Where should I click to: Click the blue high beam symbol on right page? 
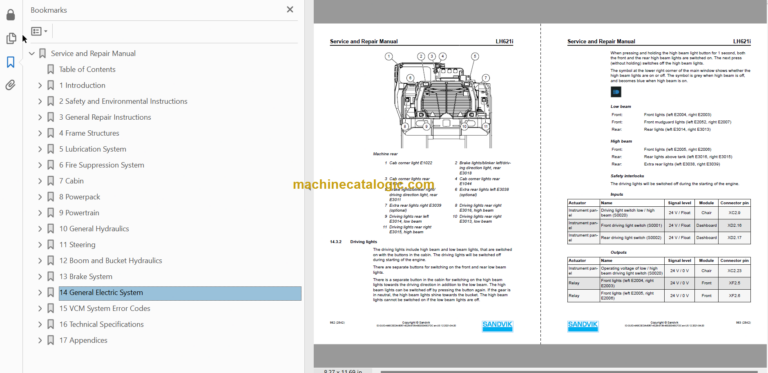(x=616, y=92)
